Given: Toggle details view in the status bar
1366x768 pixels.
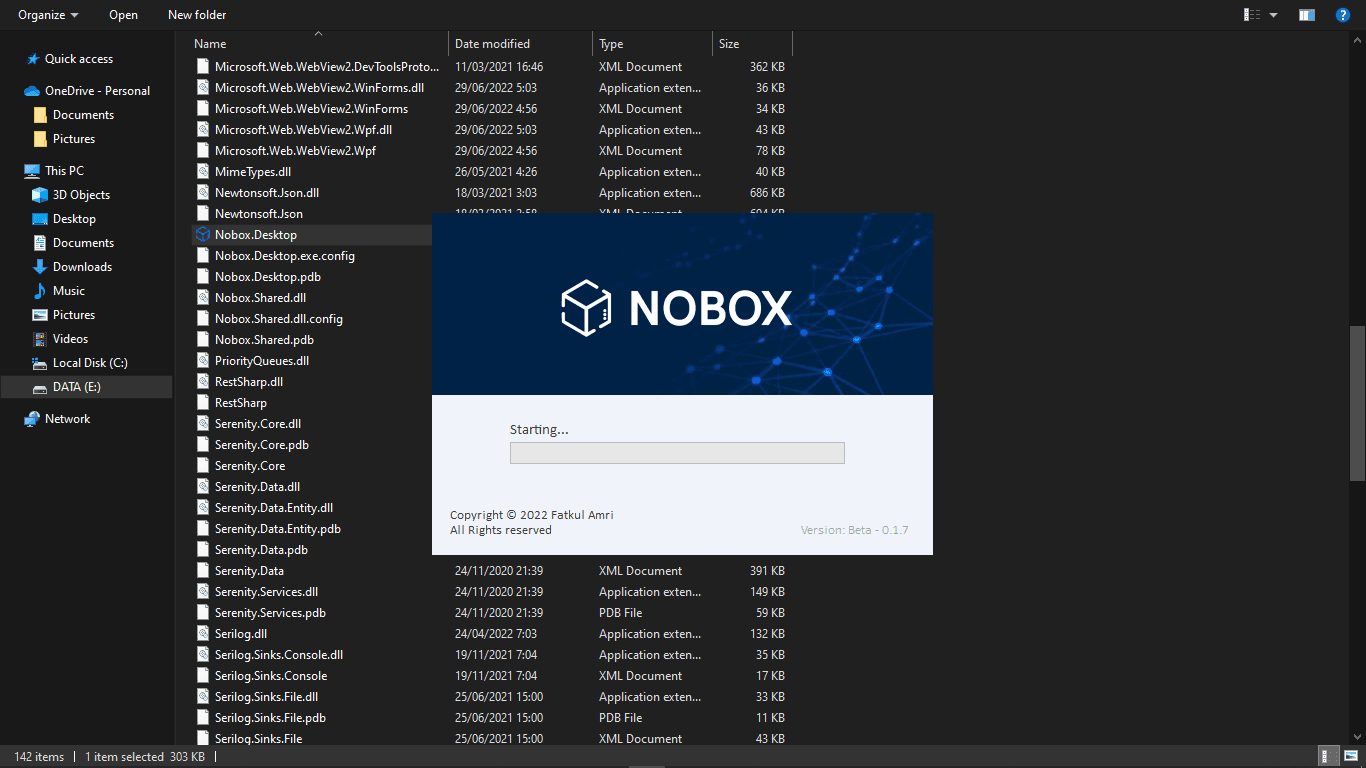Looking at the screenshot, I should click(x=1327, y=756).
